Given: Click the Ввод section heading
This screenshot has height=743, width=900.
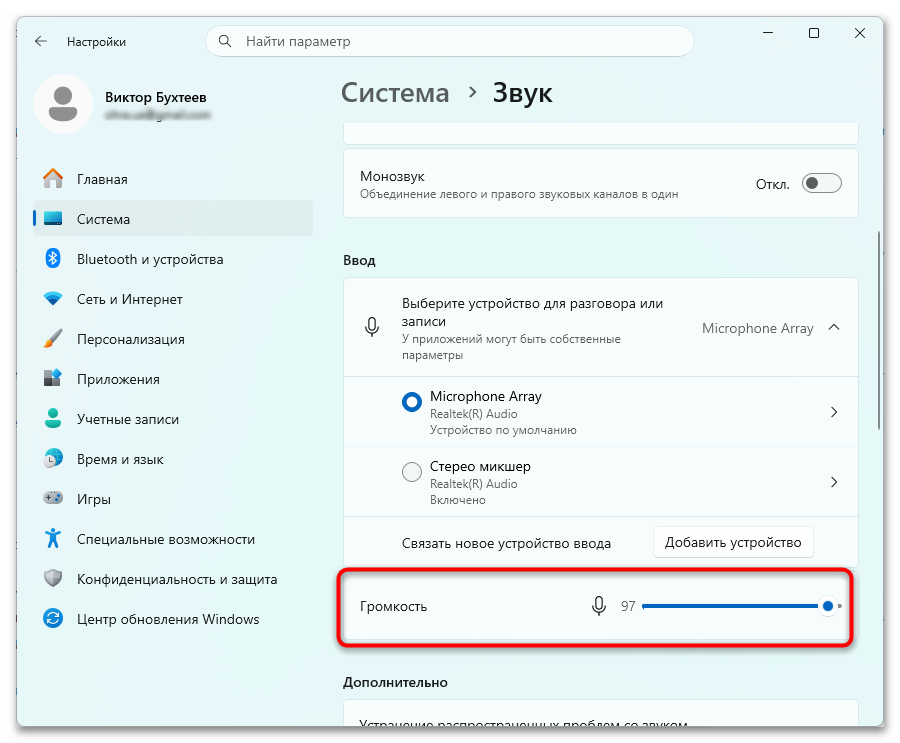Looking at the screenshot, I should click(359, 260).
